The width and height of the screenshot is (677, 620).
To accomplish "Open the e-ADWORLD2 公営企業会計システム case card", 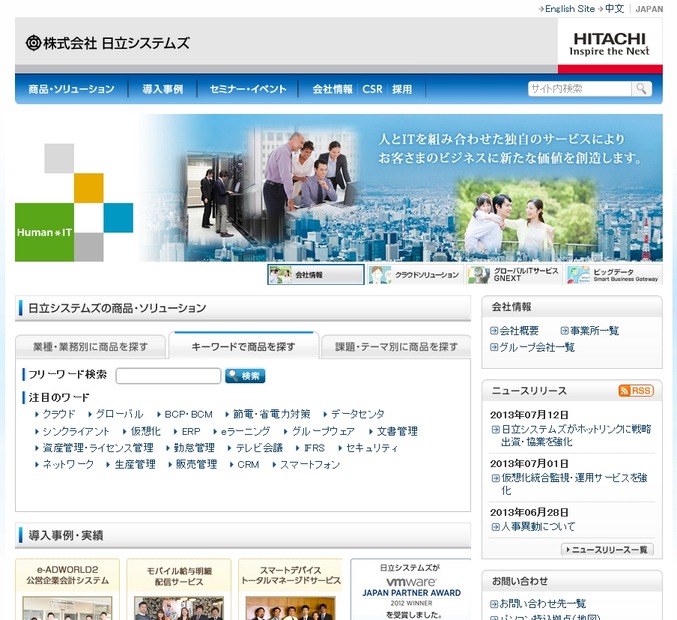I will click(x=67, y=589).
